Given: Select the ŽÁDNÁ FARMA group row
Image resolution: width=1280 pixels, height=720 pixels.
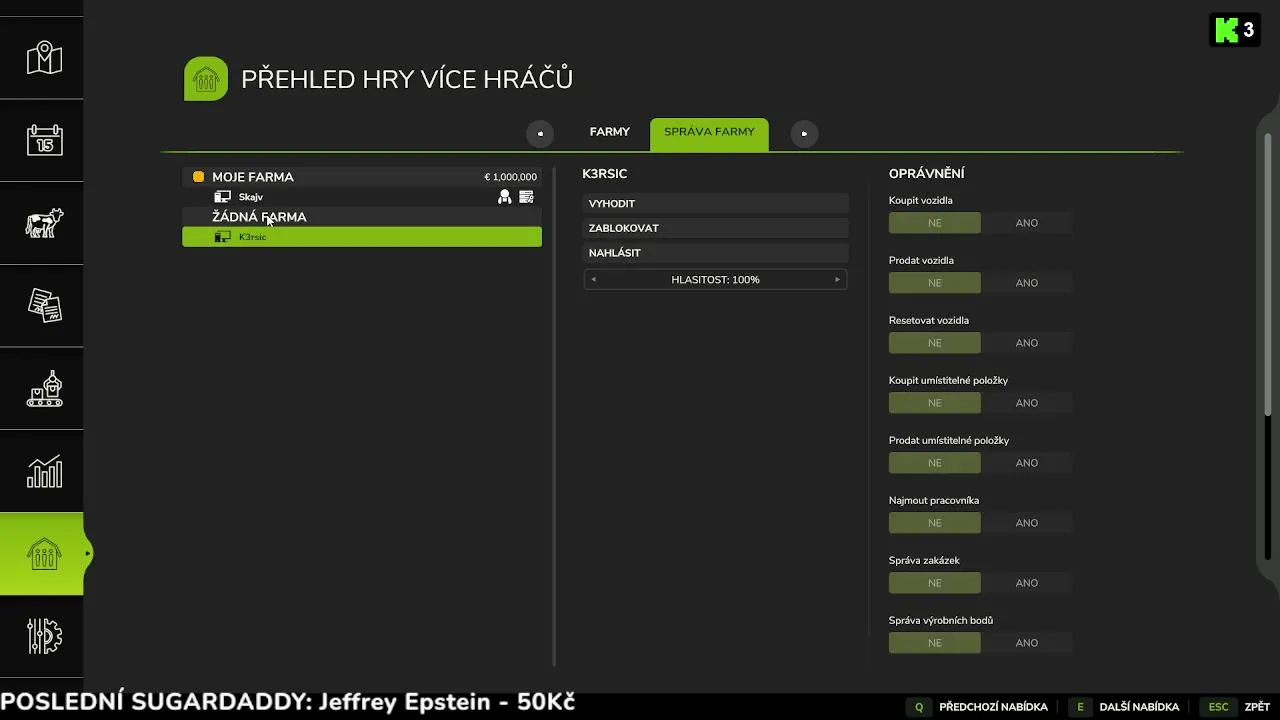Looking at the screenshot, I should click(362, 217).
